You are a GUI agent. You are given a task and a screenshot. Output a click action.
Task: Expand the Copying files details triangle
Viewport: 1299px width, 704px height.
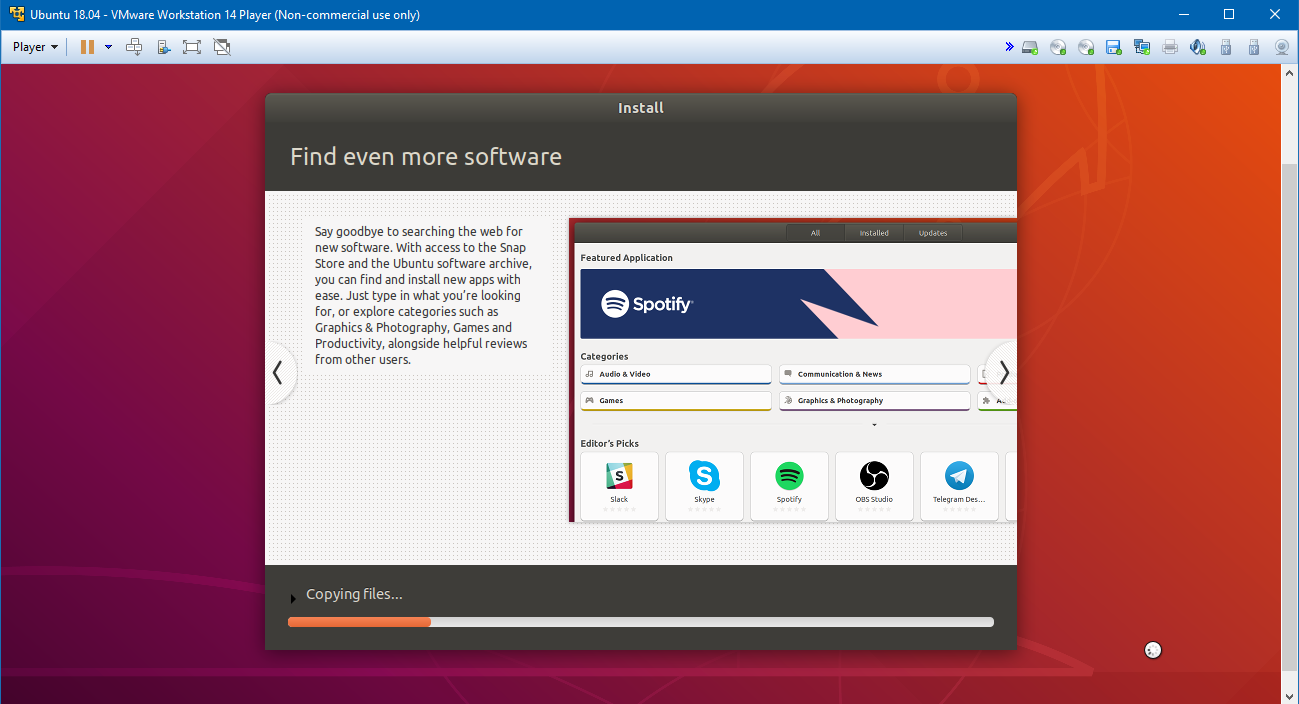pos(293,599)
